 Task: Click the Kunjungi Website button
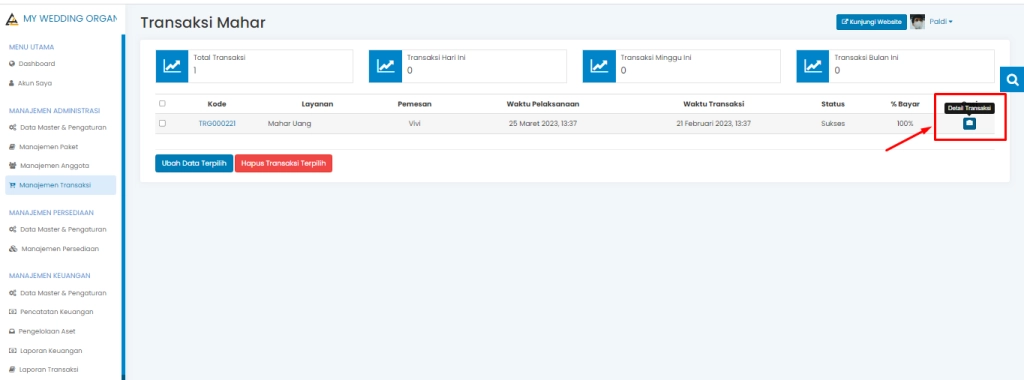click(871, 22)
